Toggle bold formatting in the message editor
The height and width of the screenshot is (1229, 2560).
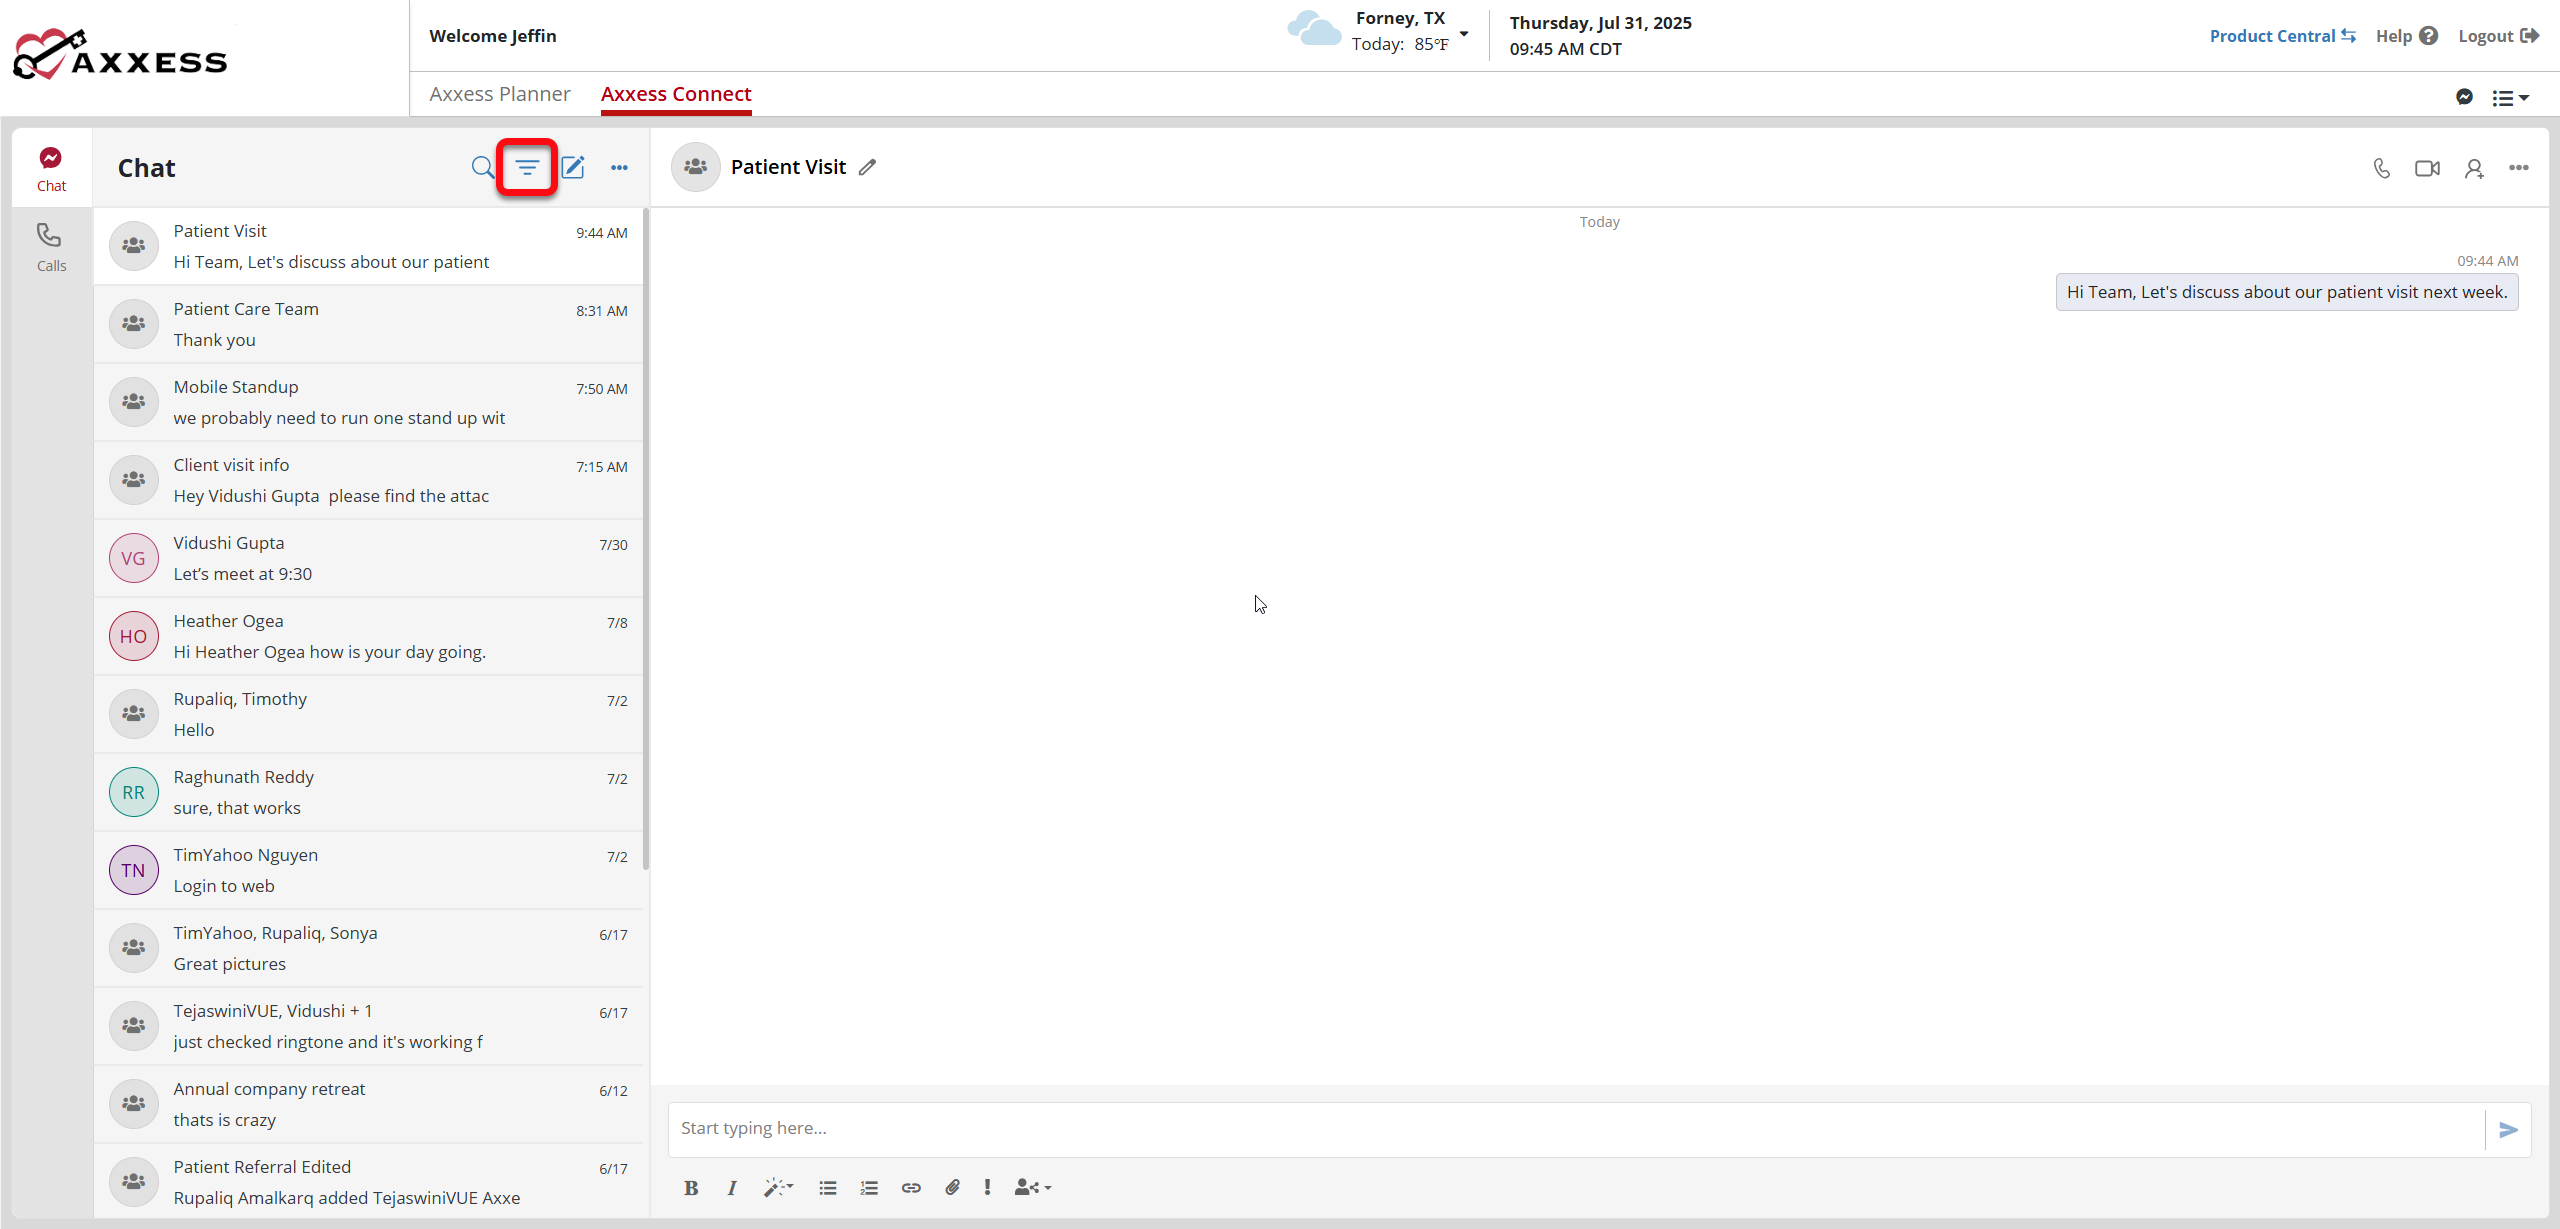pos(690,1188)
